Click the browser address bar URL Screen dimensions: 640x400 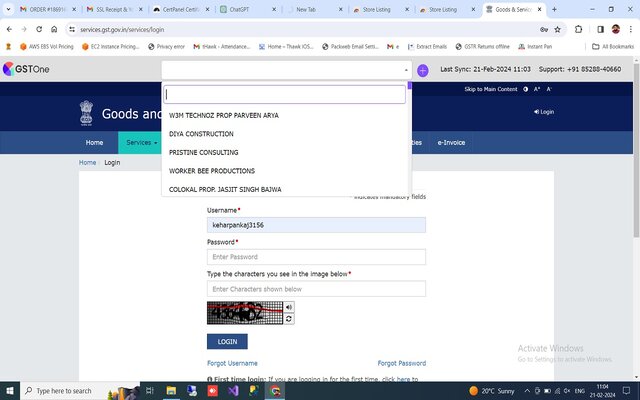122,29
